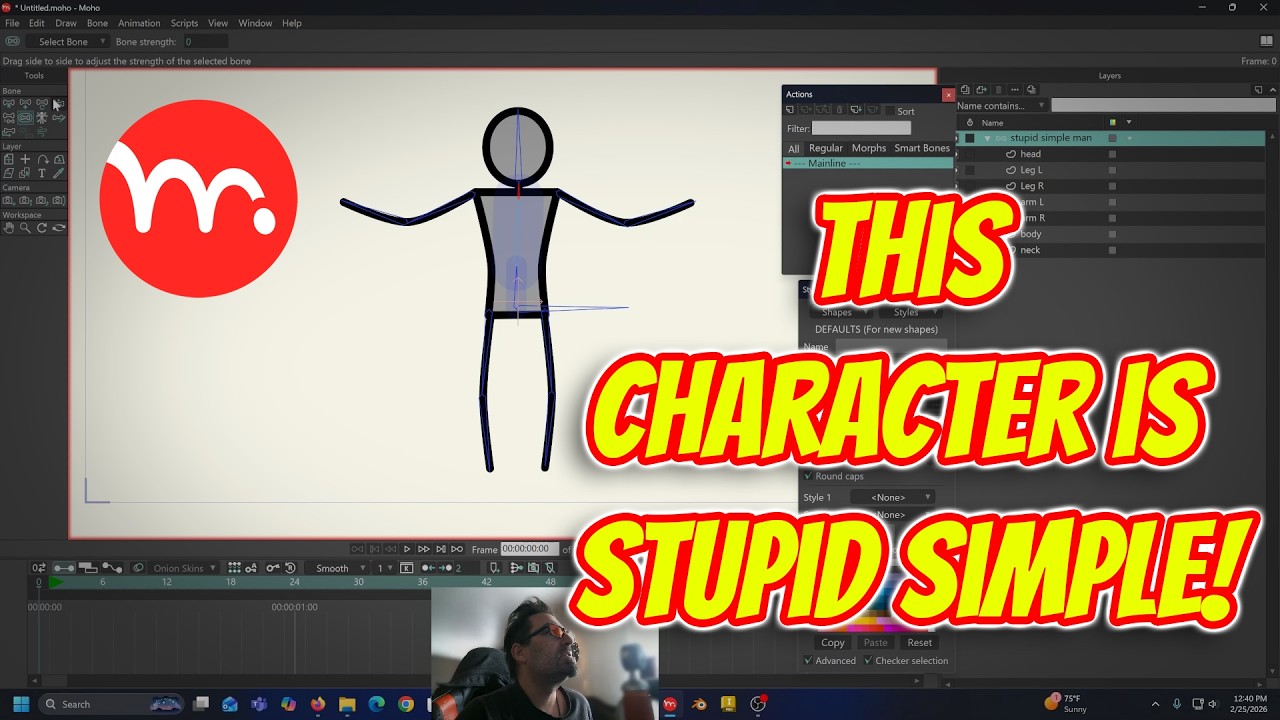The height and width of the screenshot is (720, 1280).
Task: Select the Bind Points tool with snowflake icon
Action: coord(42,117)
